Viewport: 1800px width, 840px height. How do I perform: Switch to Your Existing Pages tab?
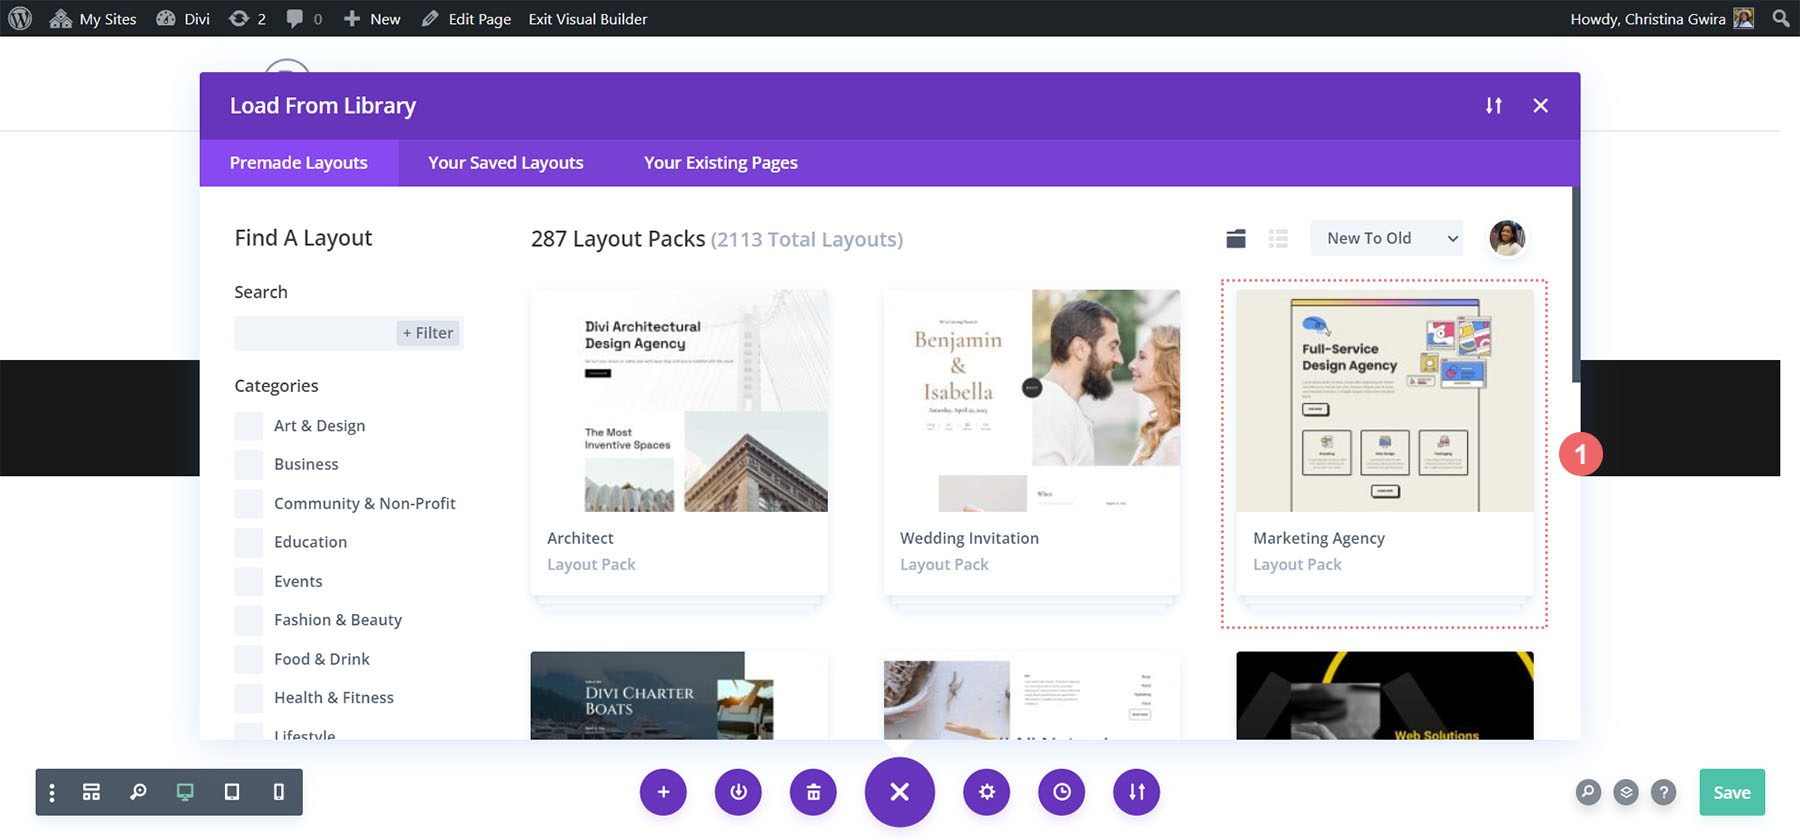[721, 163]
